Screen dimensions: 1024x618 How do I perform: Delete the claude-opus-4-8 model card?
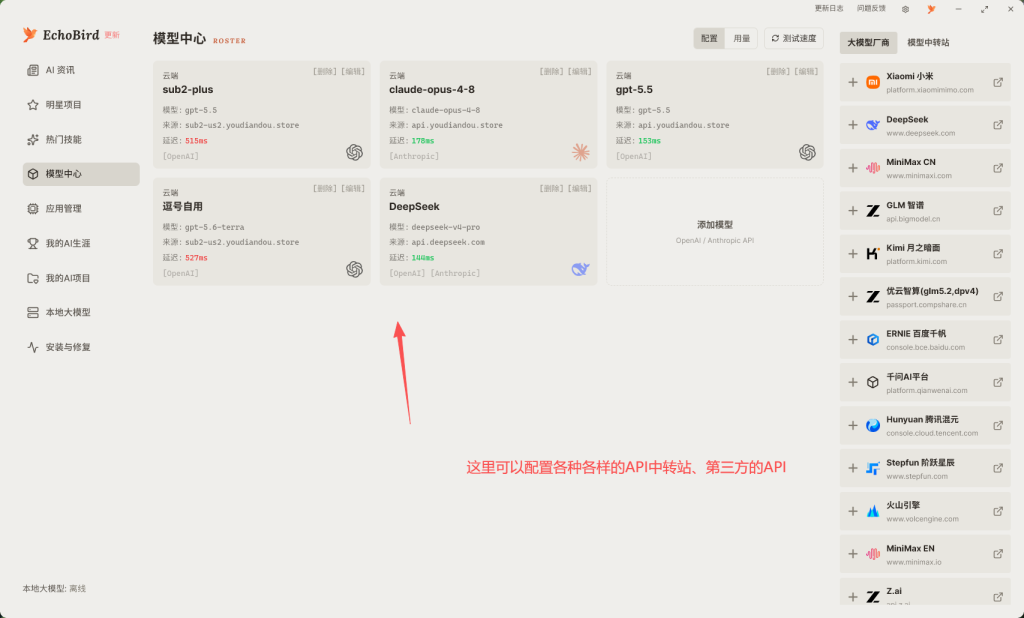click(x=551, y=71)
